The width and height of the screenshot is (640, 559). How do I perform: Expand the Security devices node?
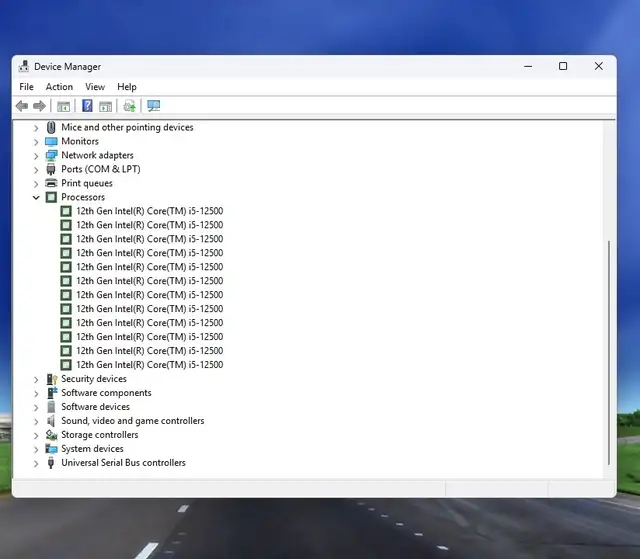tap(36, 380)
